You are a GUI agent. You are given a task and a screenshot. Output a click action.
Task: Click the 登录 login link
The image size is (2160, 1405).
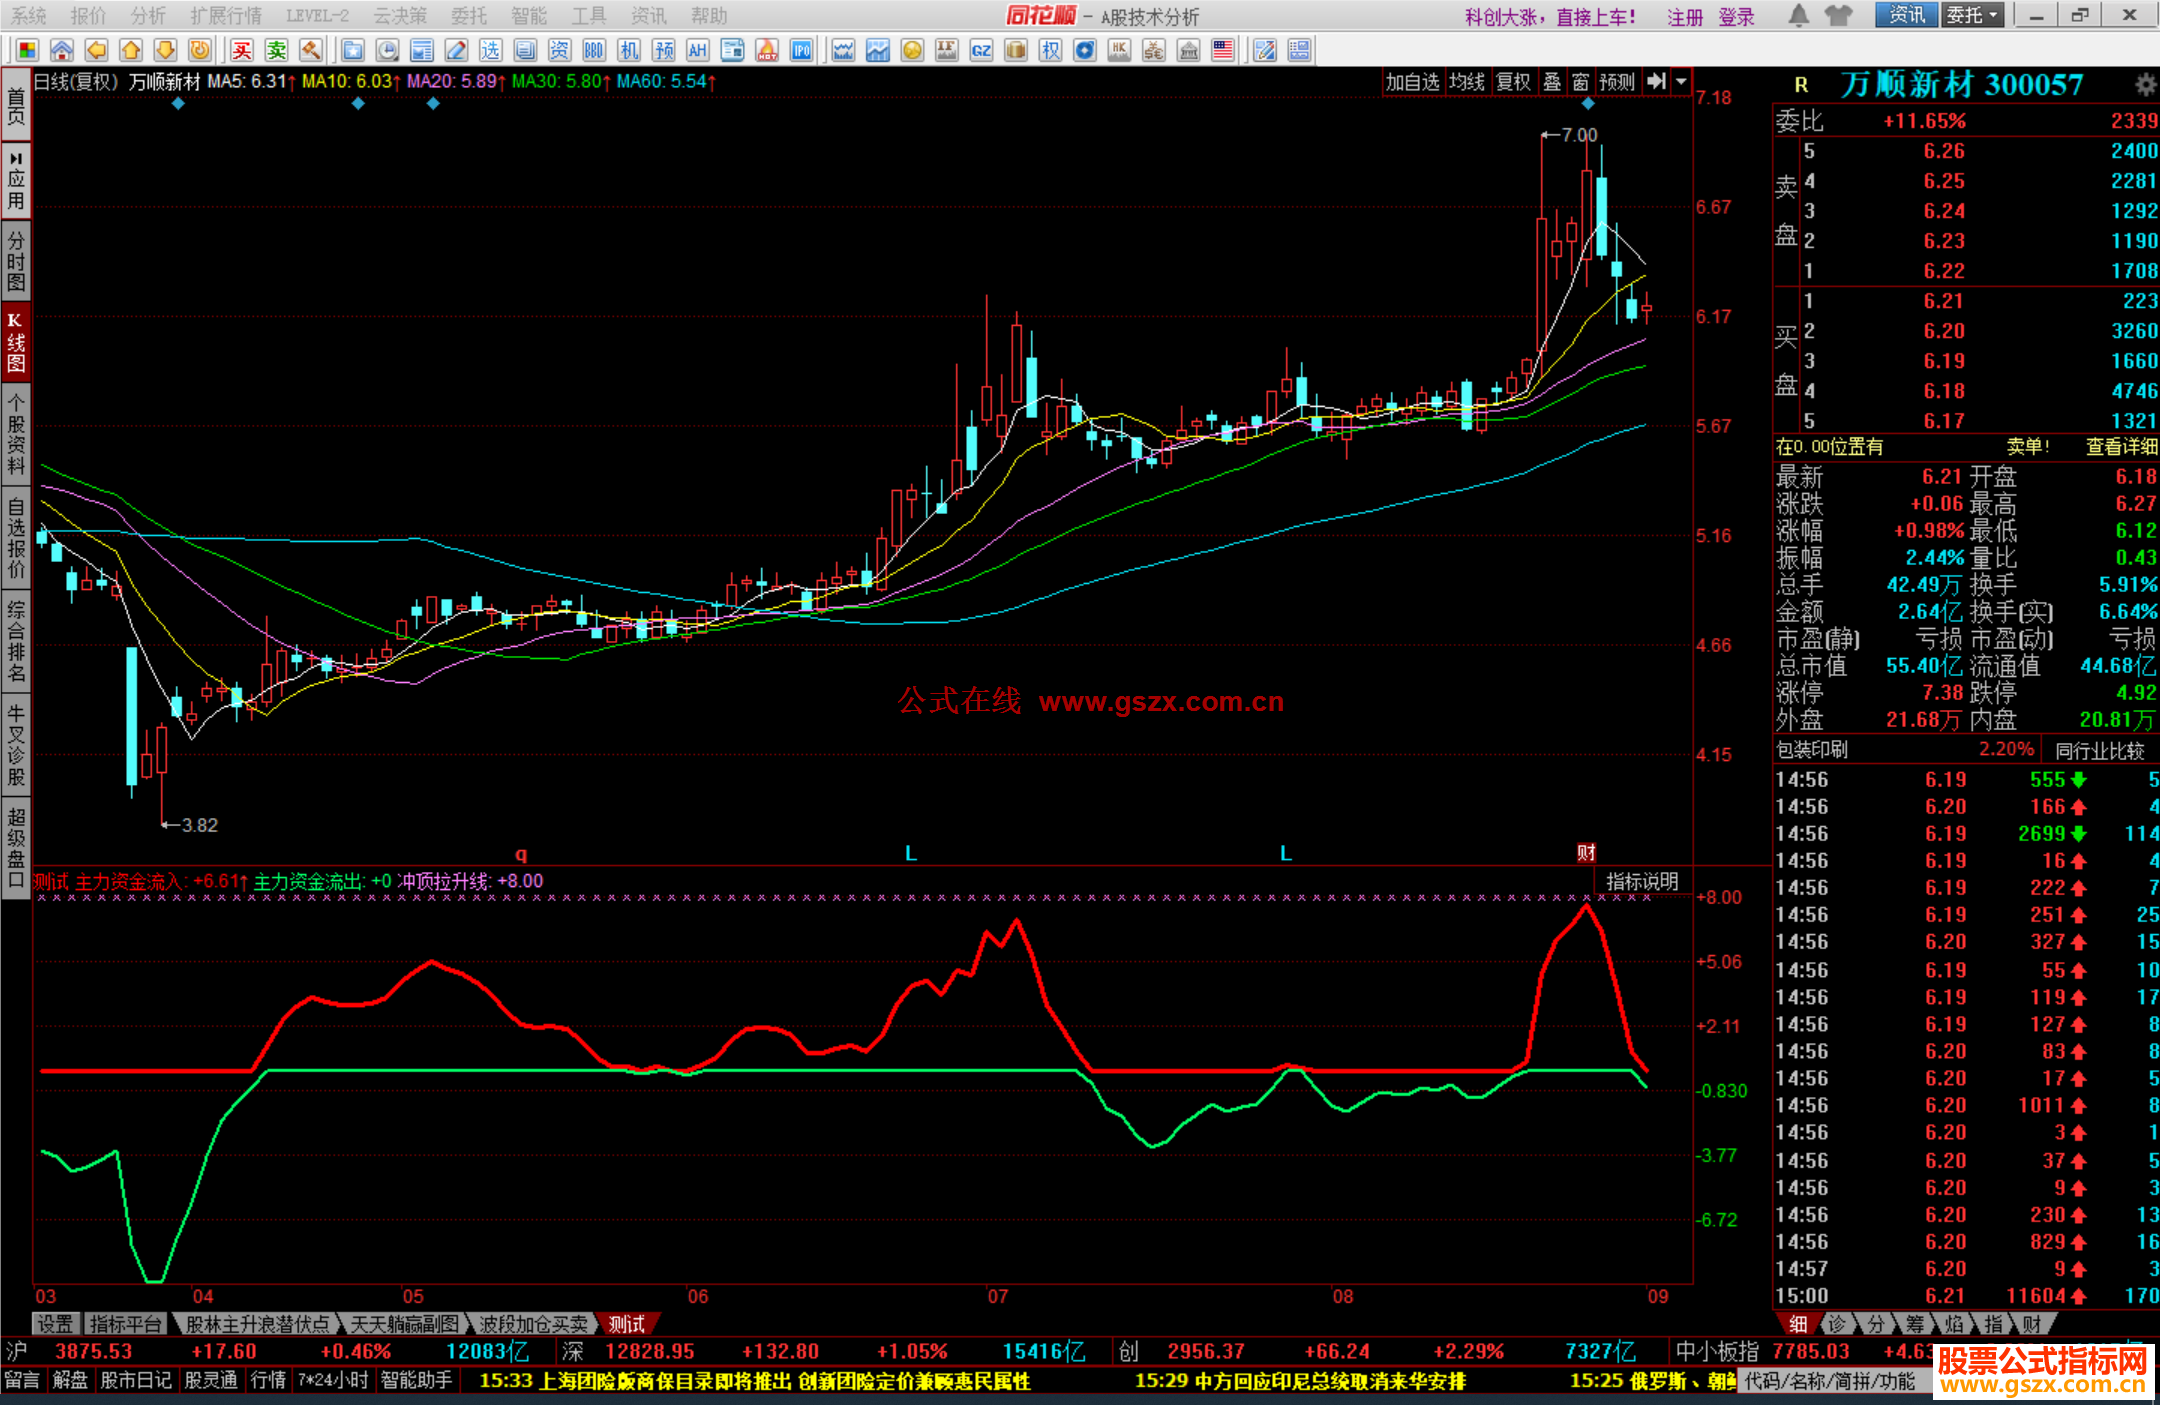tap(1736, 17)
